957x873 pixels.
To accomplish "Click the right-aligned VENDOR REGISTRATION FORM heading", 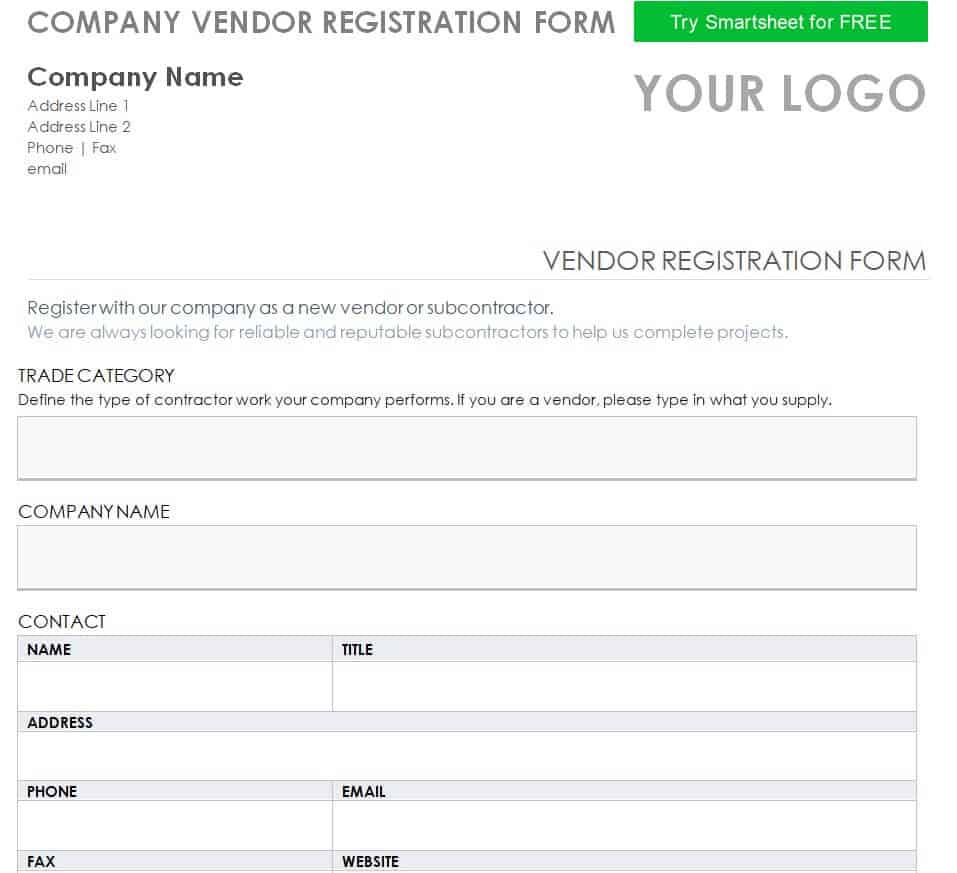I will click(734, 261).
